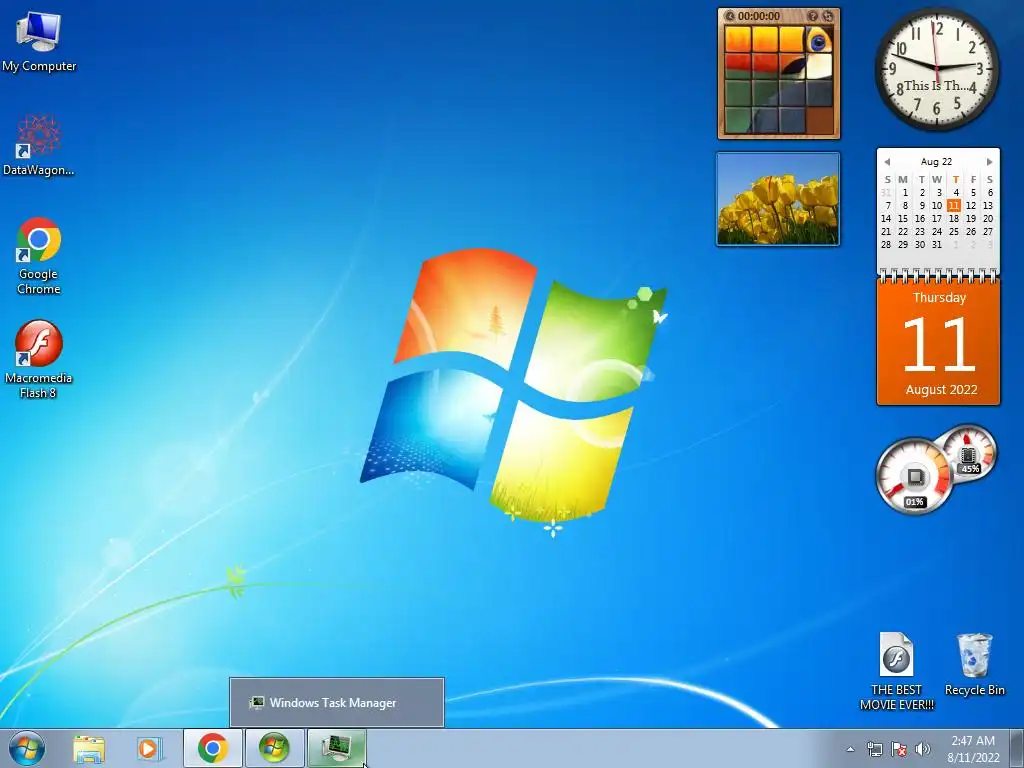This screenshot has height=768, width=1024.
Task: Click the memory meter dial showing 45%
Action: click(969, 453)
